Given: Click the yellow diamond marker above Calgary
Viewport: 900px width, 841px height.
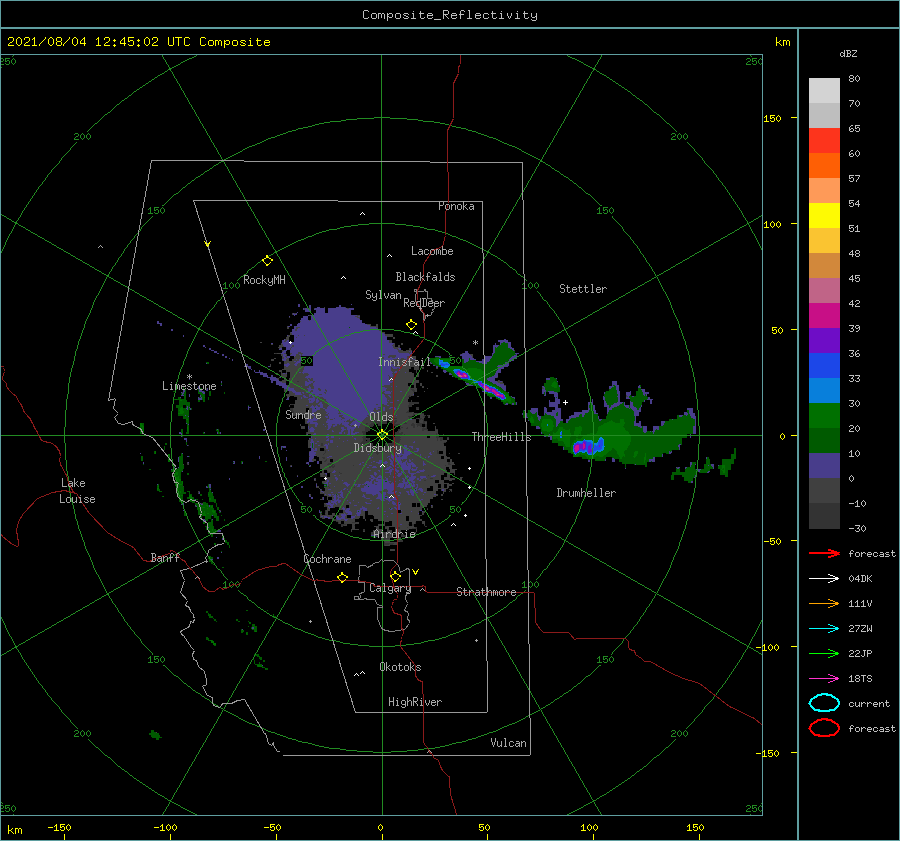Looking at the screenshot, I should tap(395, 576).
